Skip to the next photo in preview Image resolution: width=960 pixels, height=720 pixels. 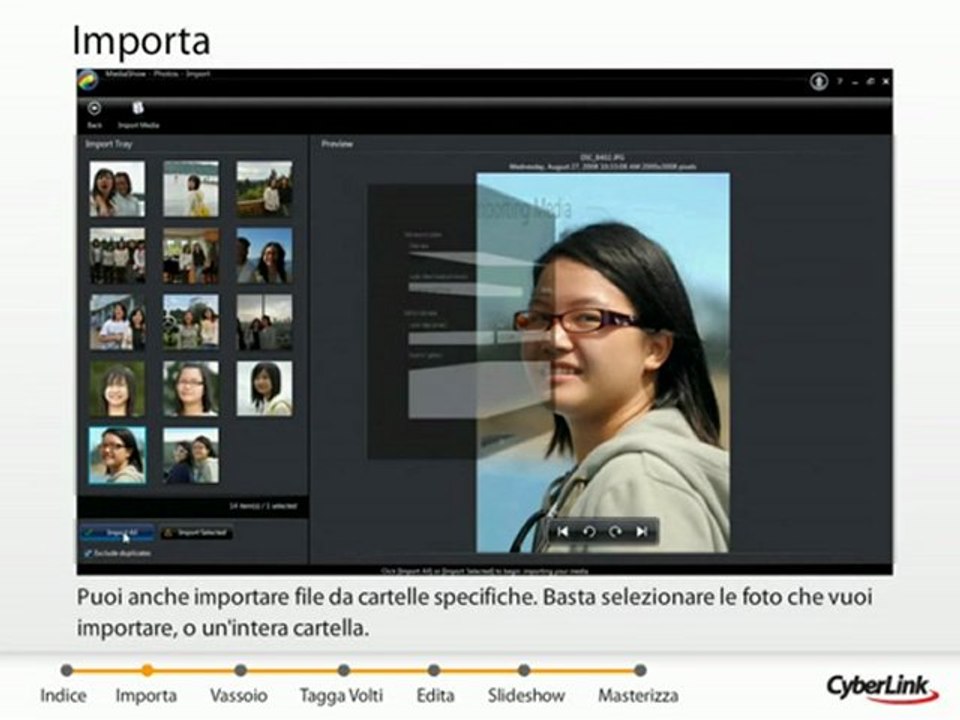pyautogui.click(x=642, y=531)
